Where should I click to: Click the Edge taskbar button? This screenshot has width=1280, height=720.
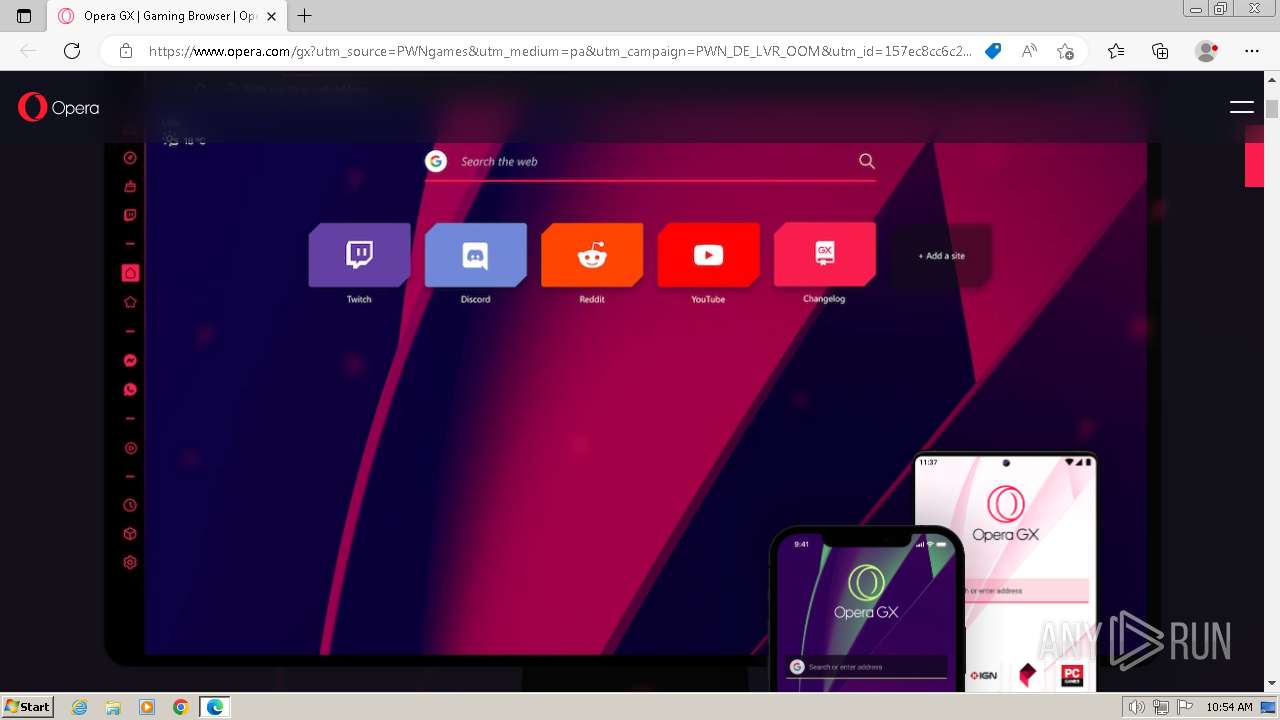pos(215,707)
